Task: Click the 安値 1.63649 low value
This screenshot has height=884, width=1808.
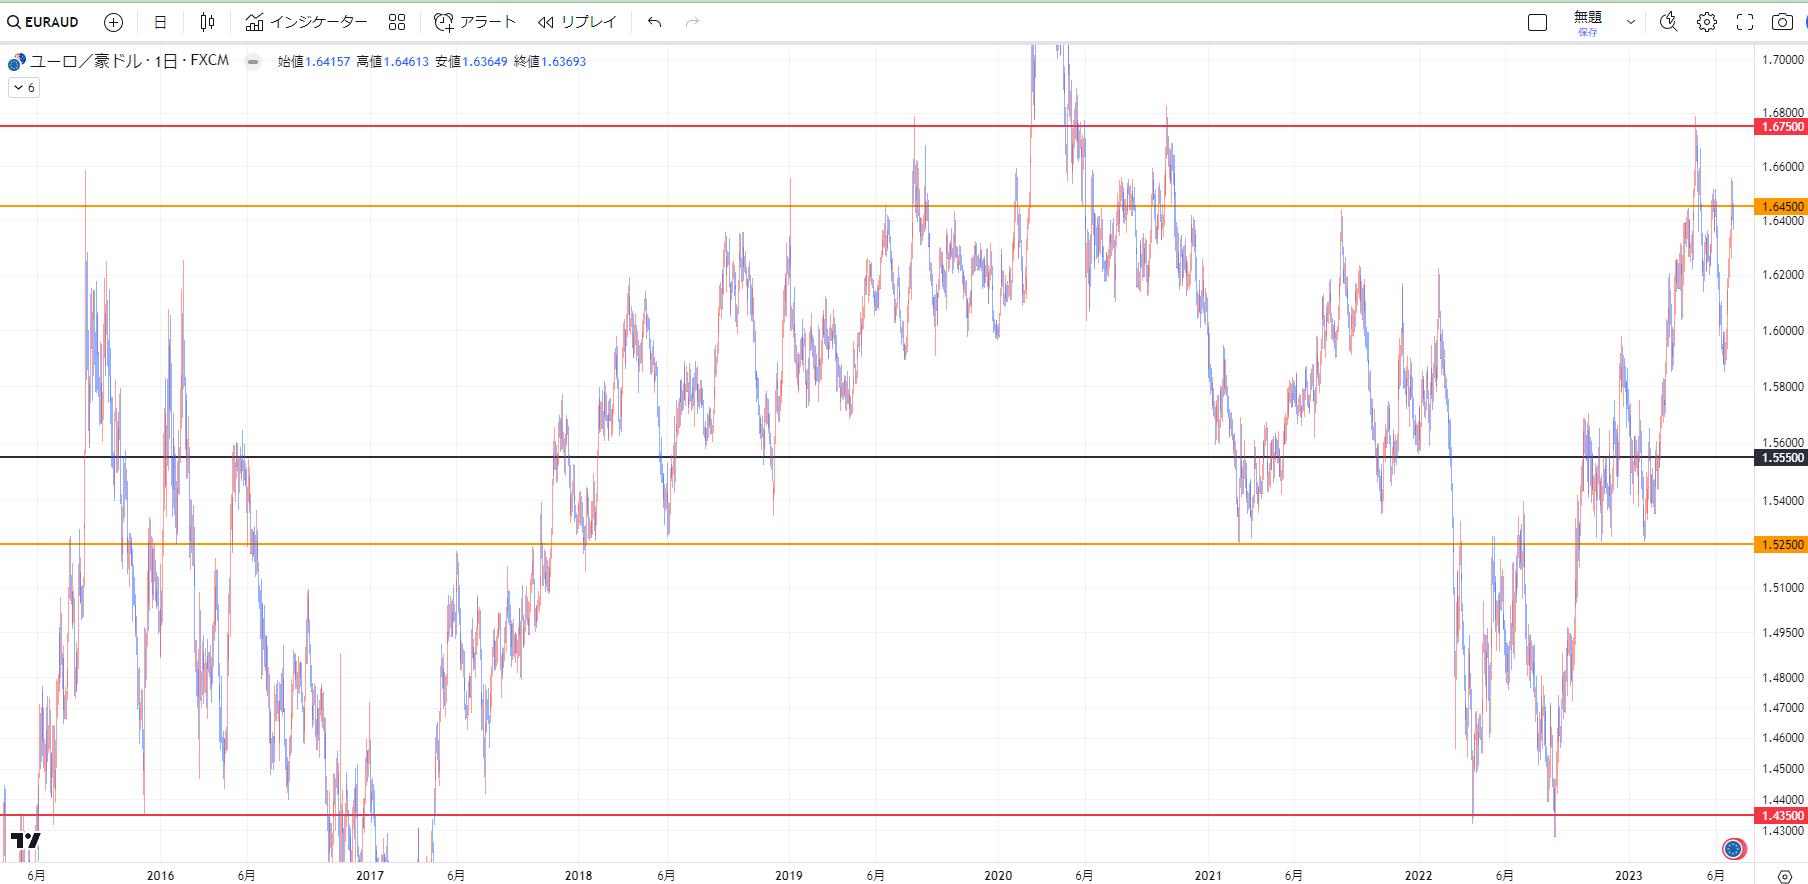Action: [x=471, y=62]
